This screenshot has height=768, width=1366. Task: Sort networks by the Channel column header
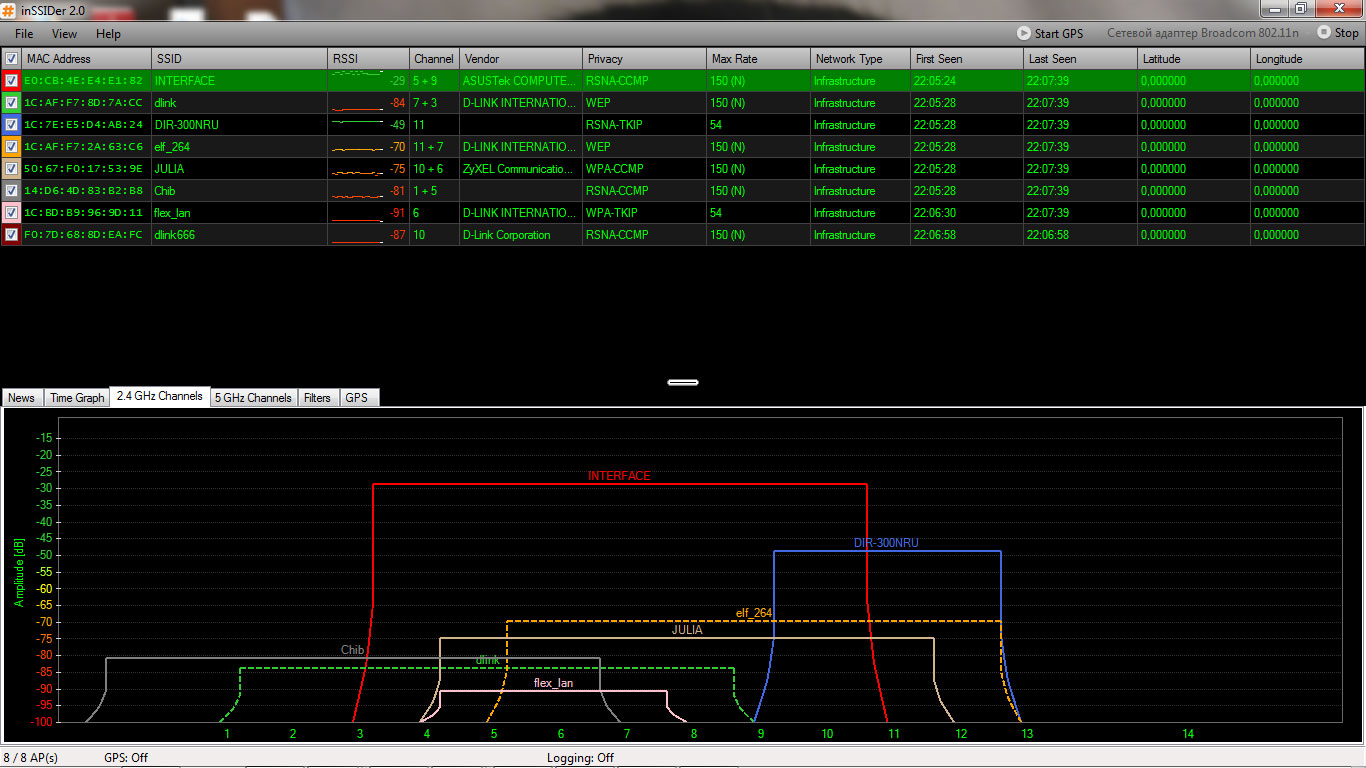(x=433, y=59)
